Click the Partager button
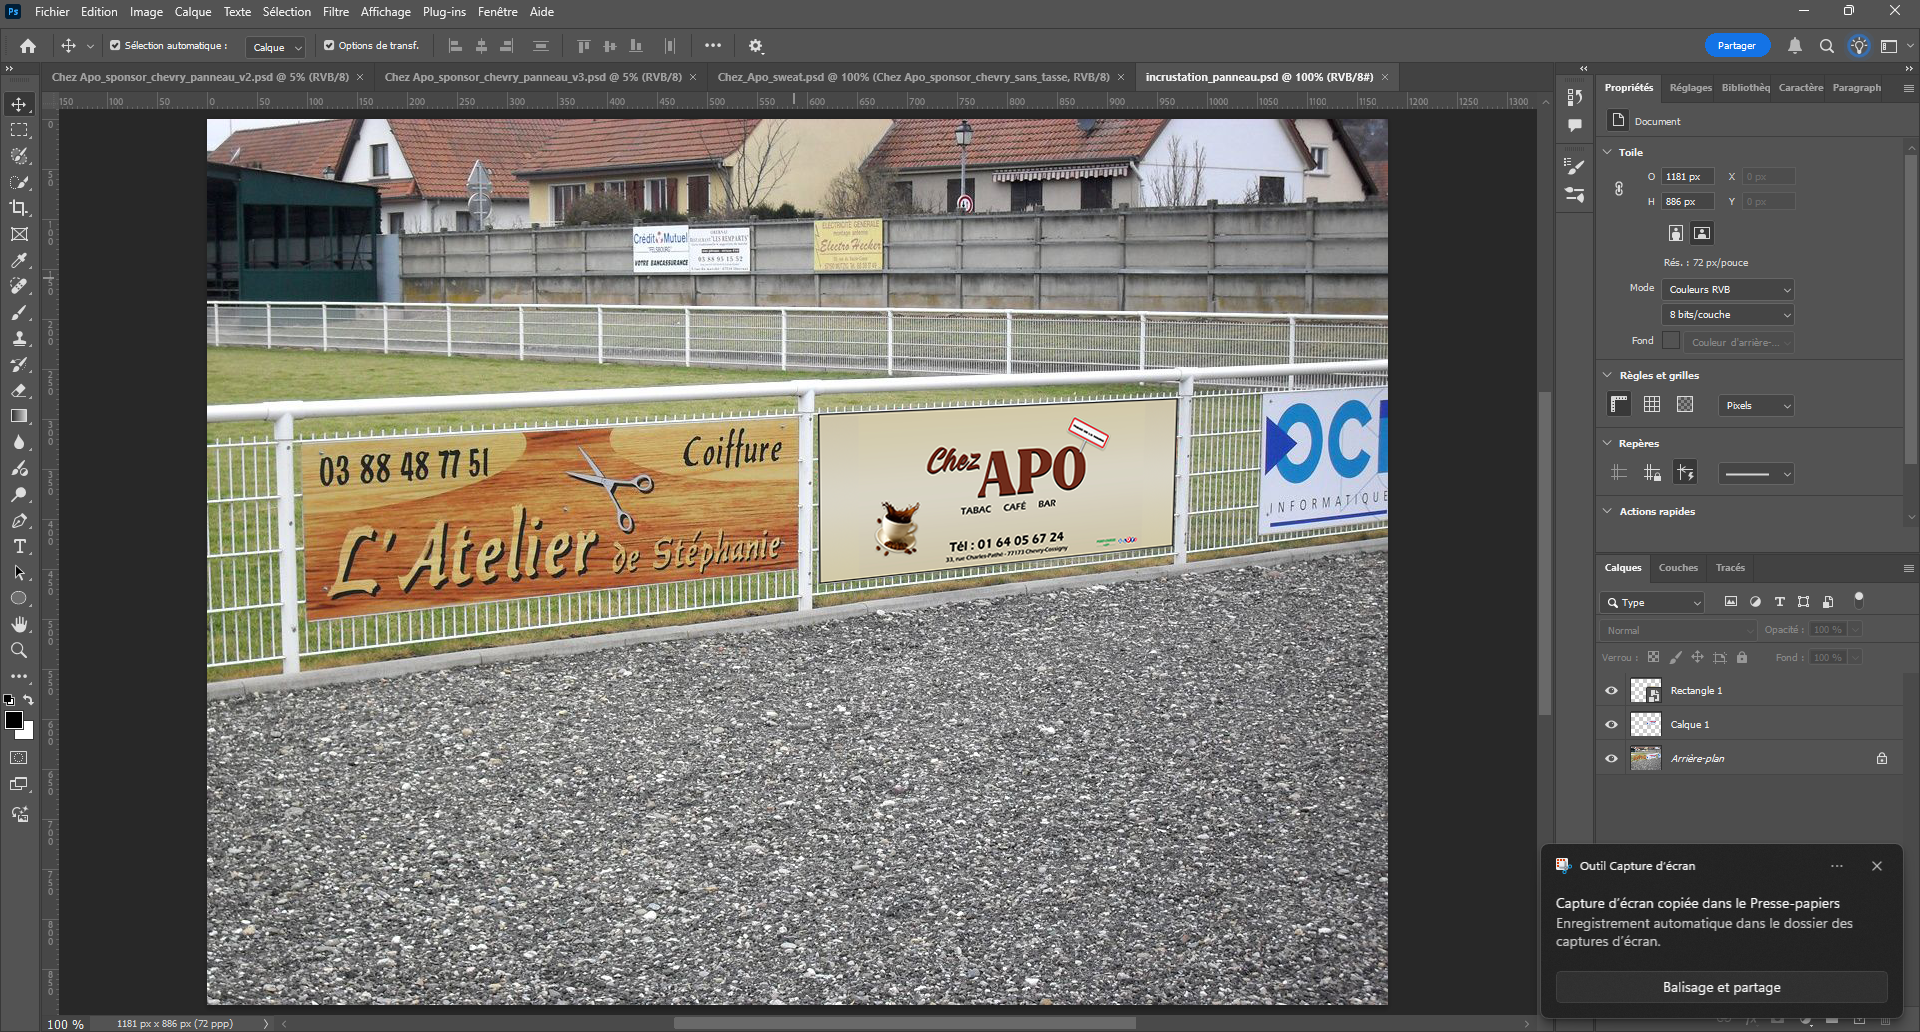This screenshot has height=1032, width=1920. pos(1737,46)
